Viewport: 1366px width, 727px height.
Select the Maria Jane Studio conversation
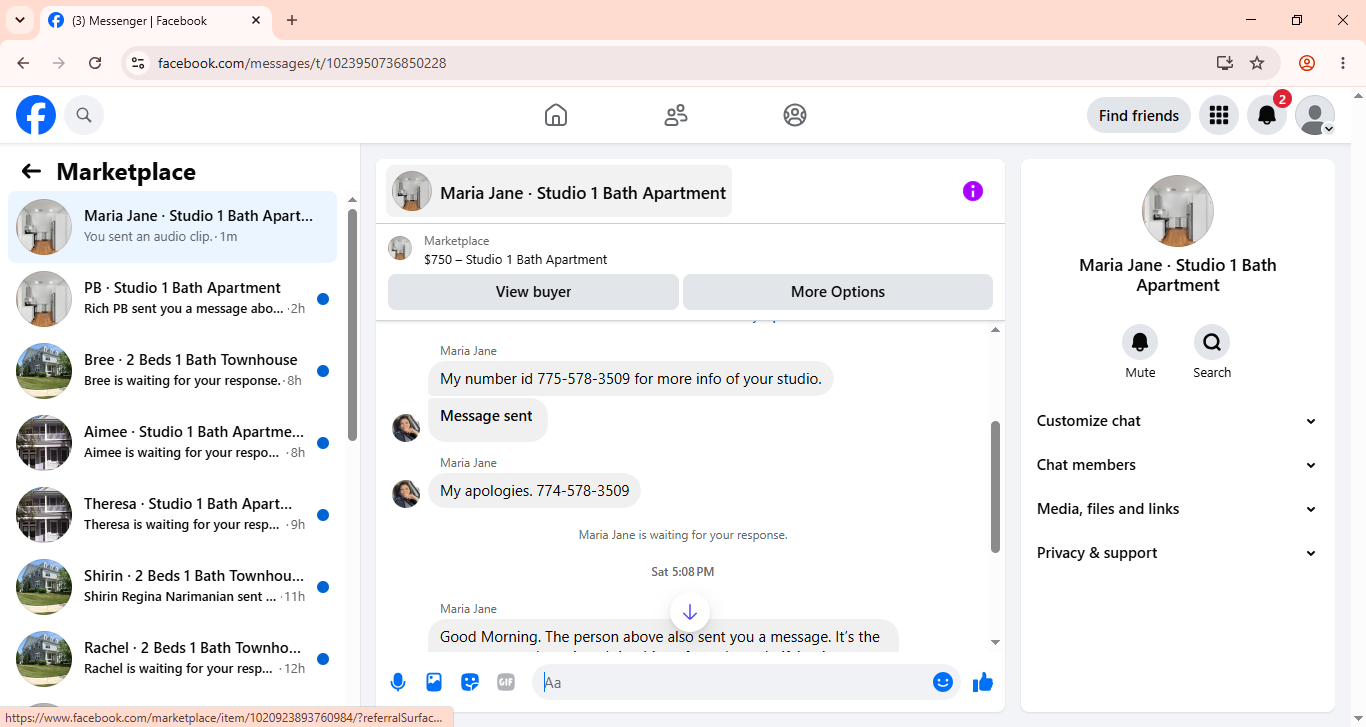pos(172,227)
